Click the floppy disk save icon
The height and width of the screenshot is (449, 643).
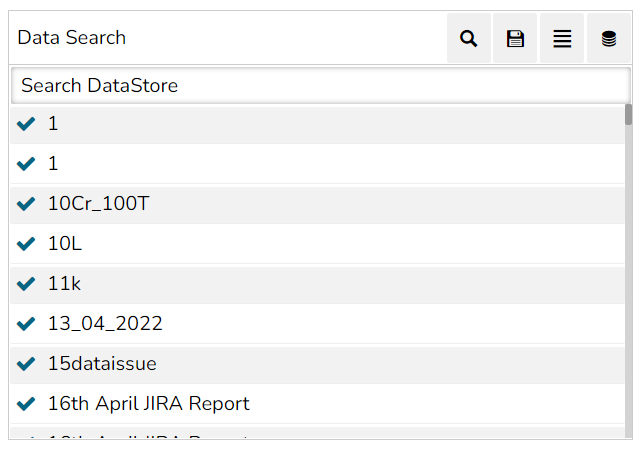(515, 39)
